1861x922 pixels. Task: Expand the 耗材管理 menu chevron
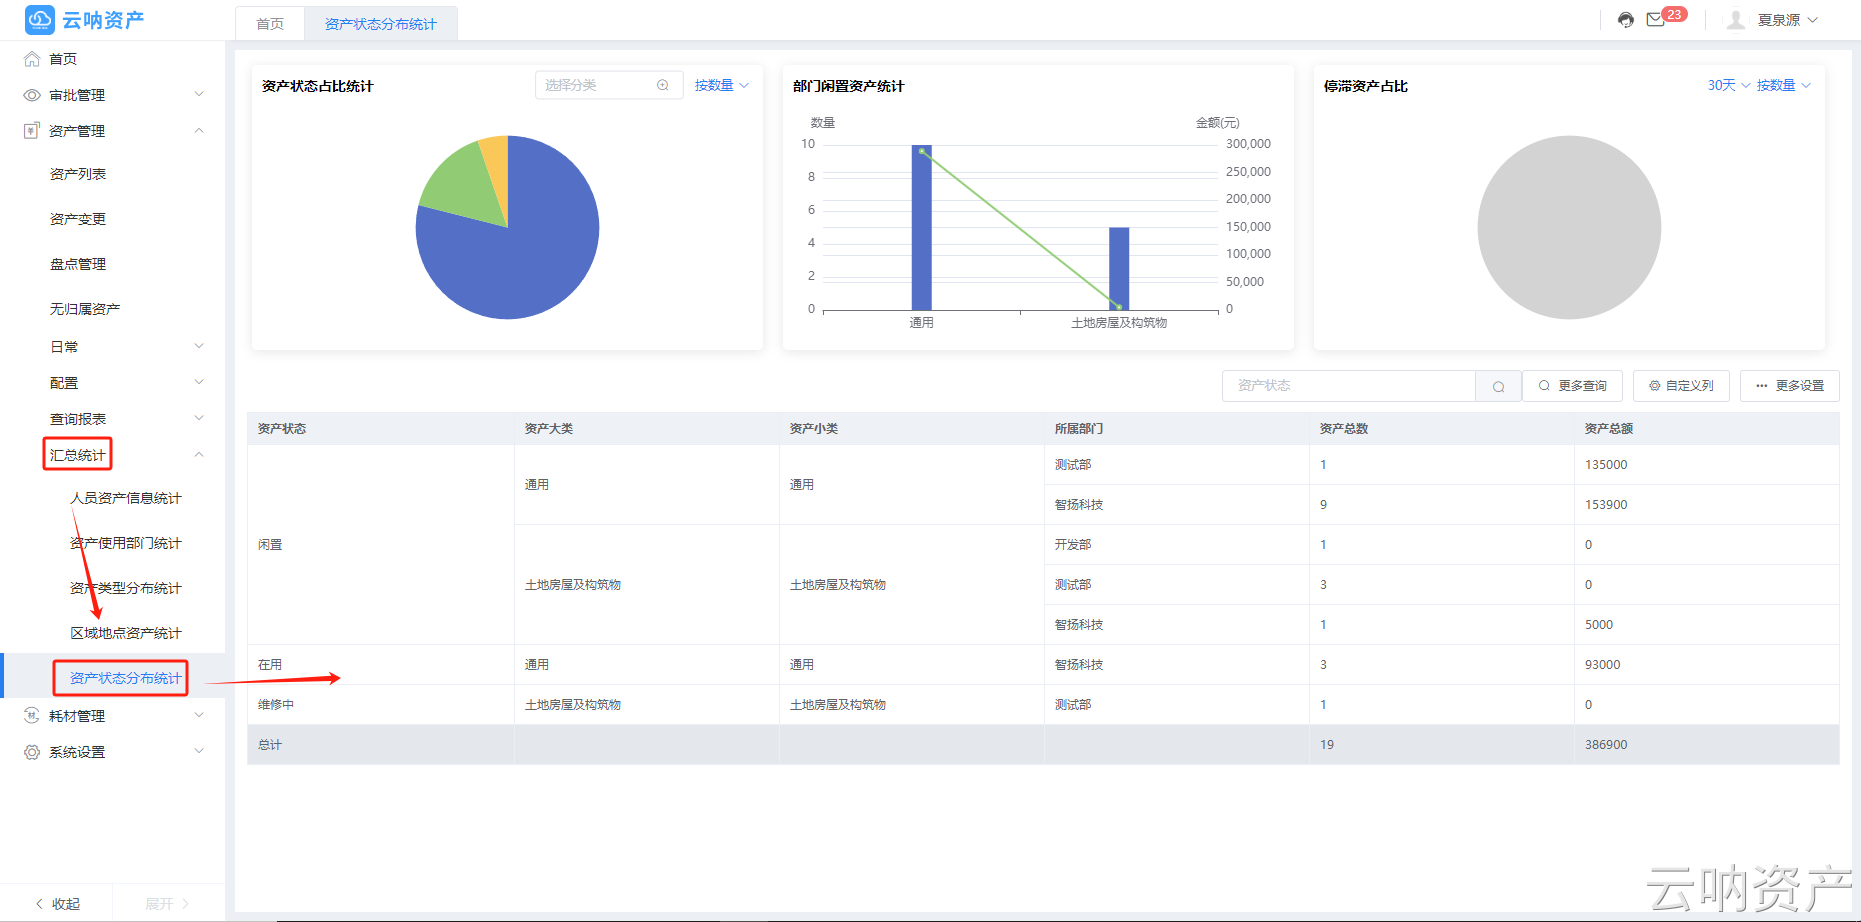click(x=199, y=716)
